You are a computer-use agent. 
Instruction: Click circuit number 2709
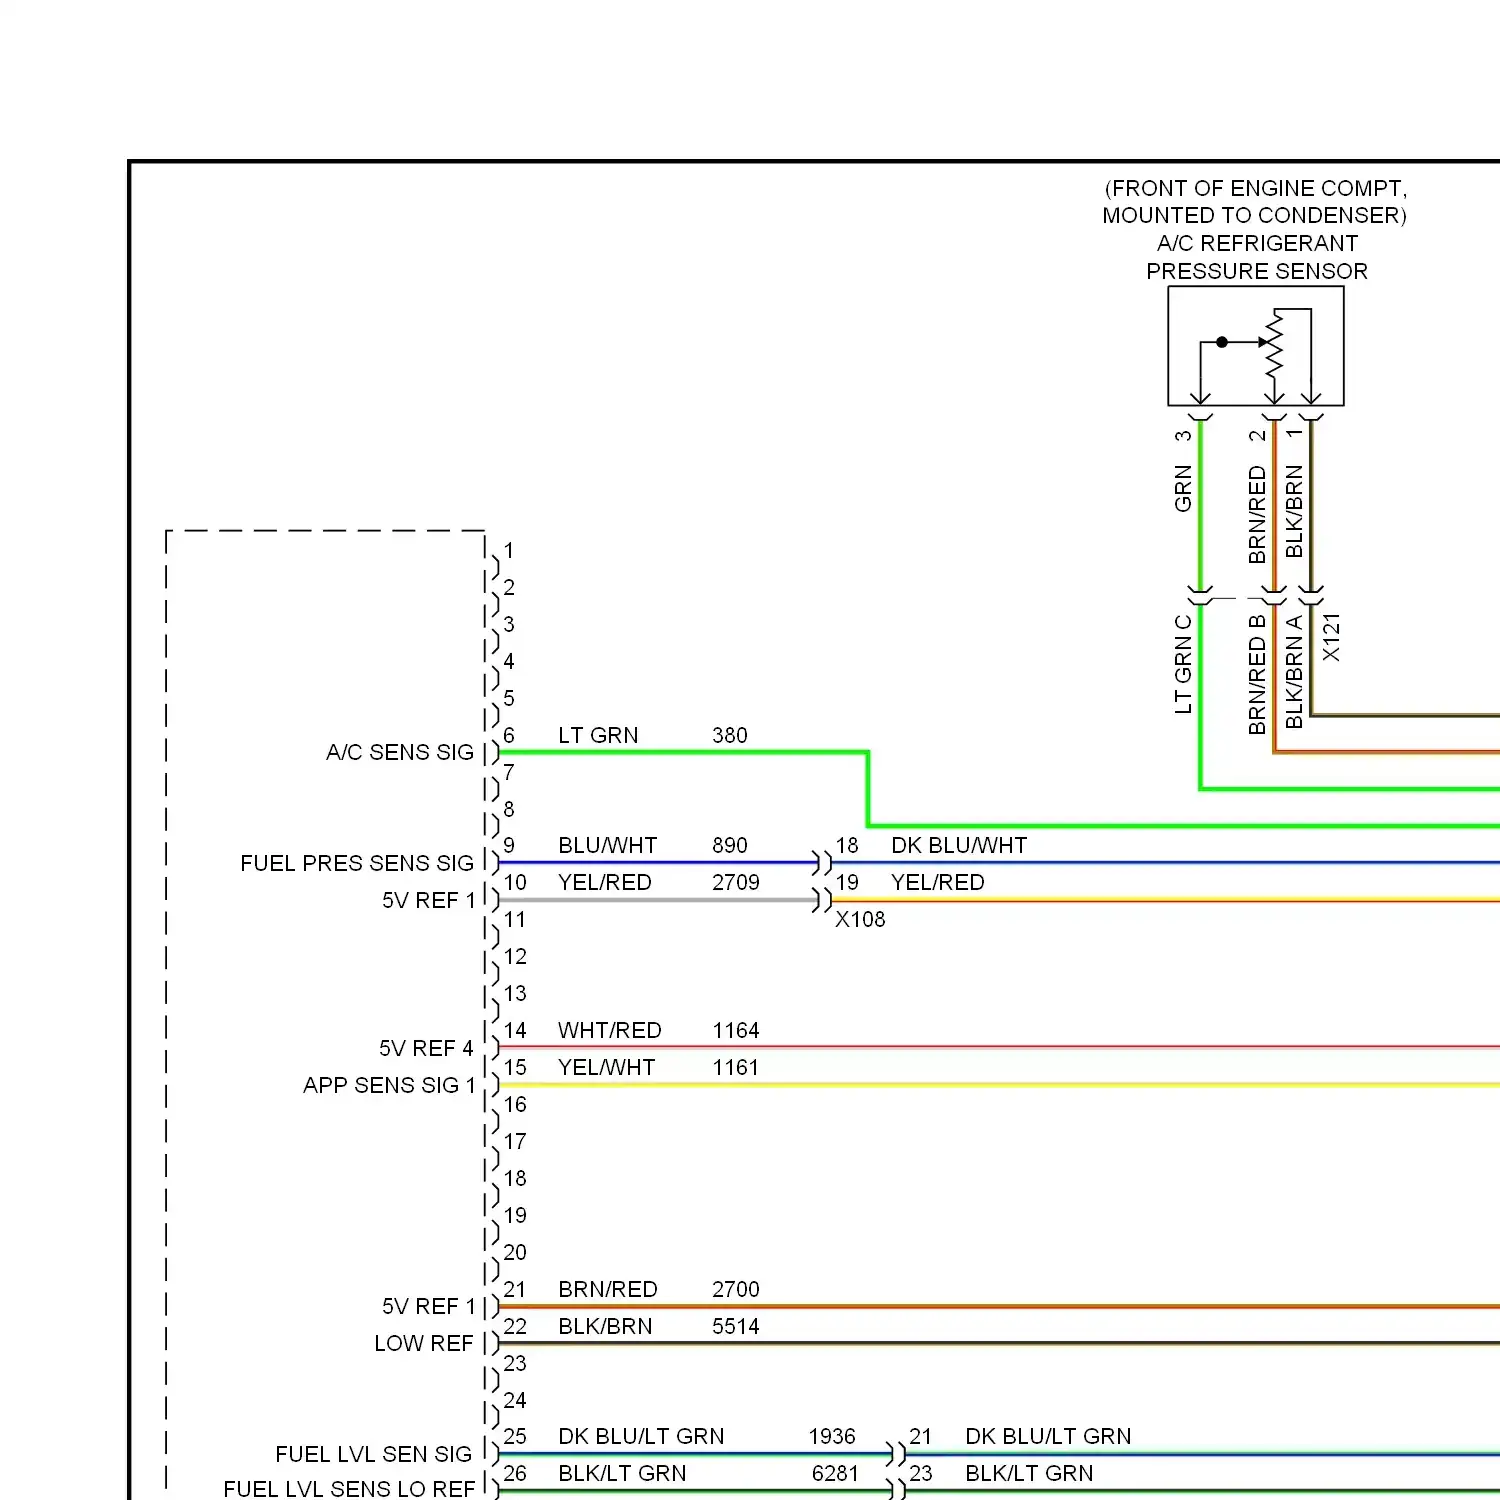(736, 882)
